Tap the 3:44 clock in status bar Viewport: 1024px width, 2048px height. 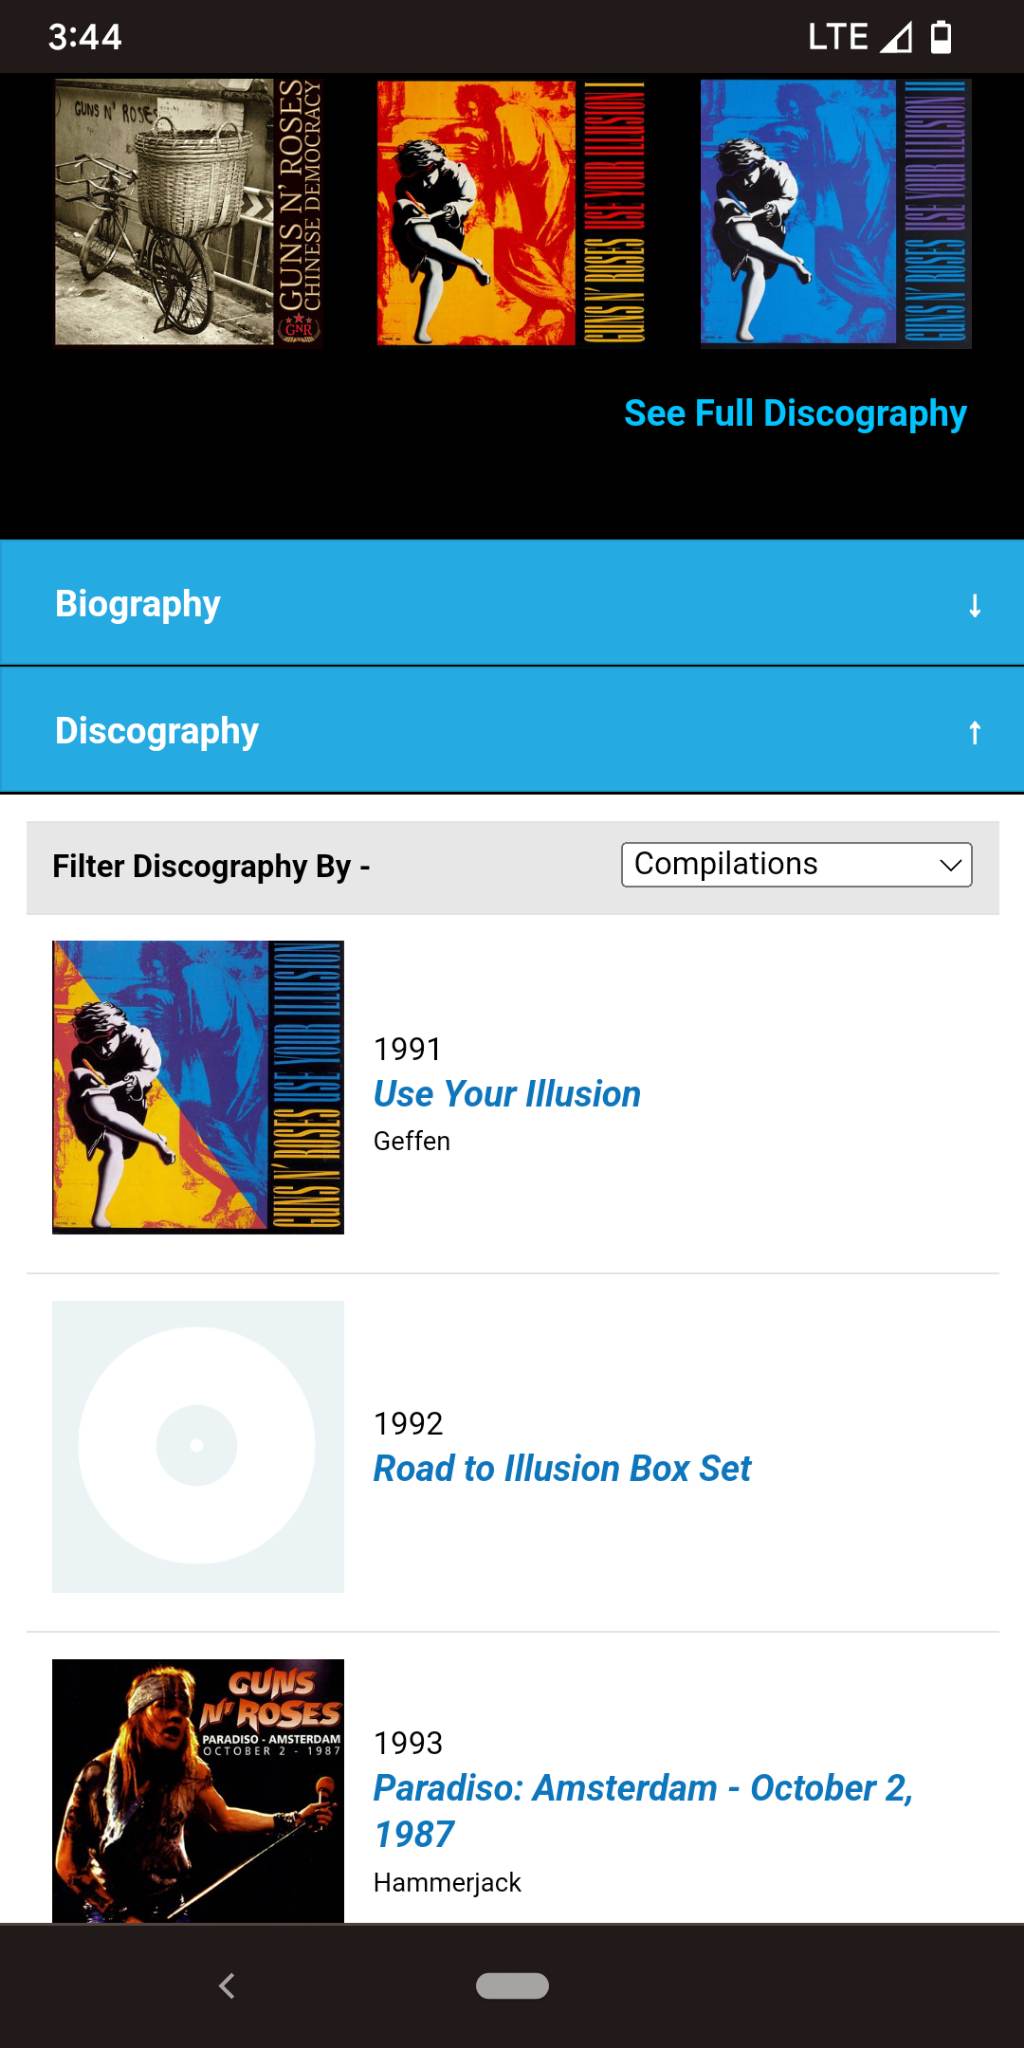(x=85, y=38)
